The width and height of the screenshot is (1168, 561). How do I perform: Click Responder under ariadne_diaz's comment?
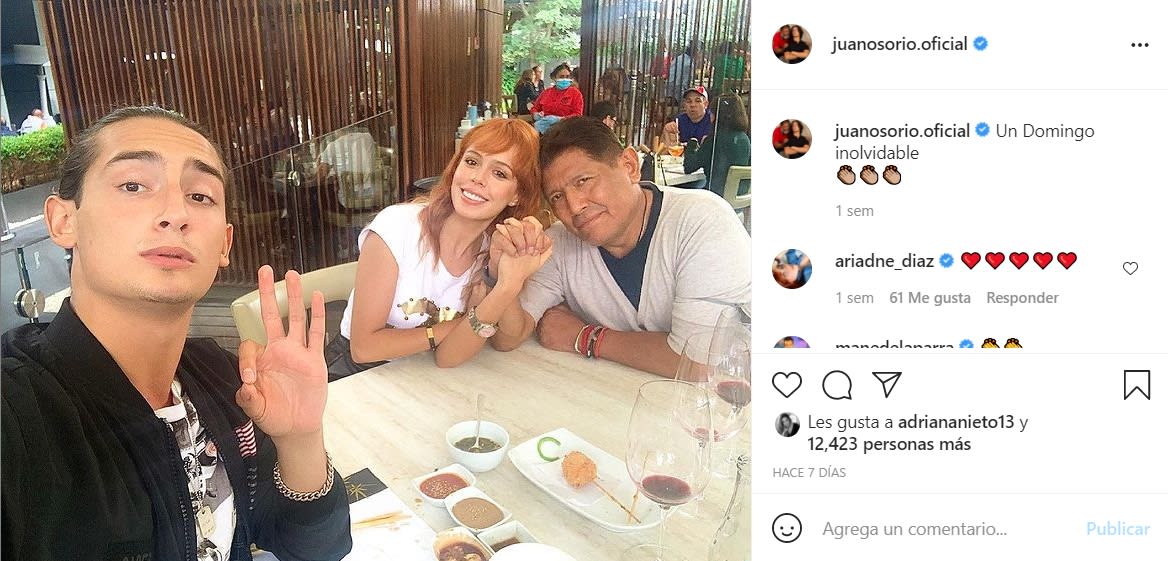1022,298
